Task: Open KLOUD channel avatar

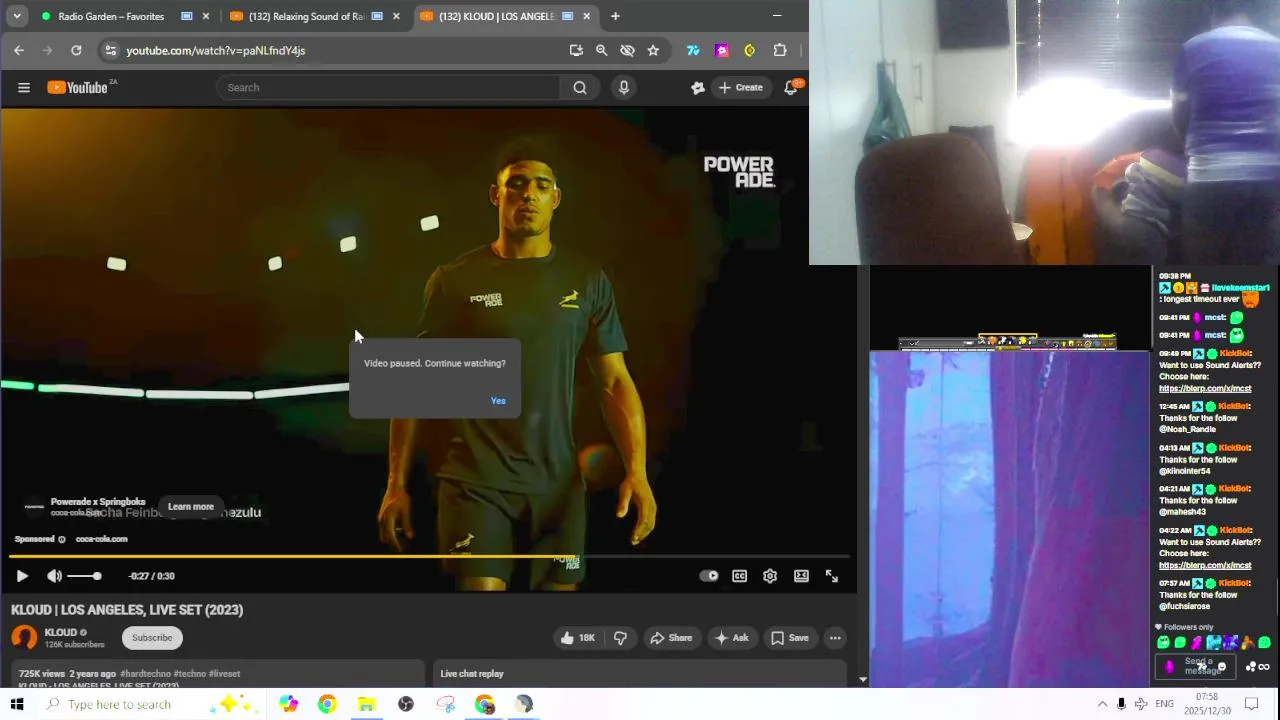Action: [x=24, y=638]
